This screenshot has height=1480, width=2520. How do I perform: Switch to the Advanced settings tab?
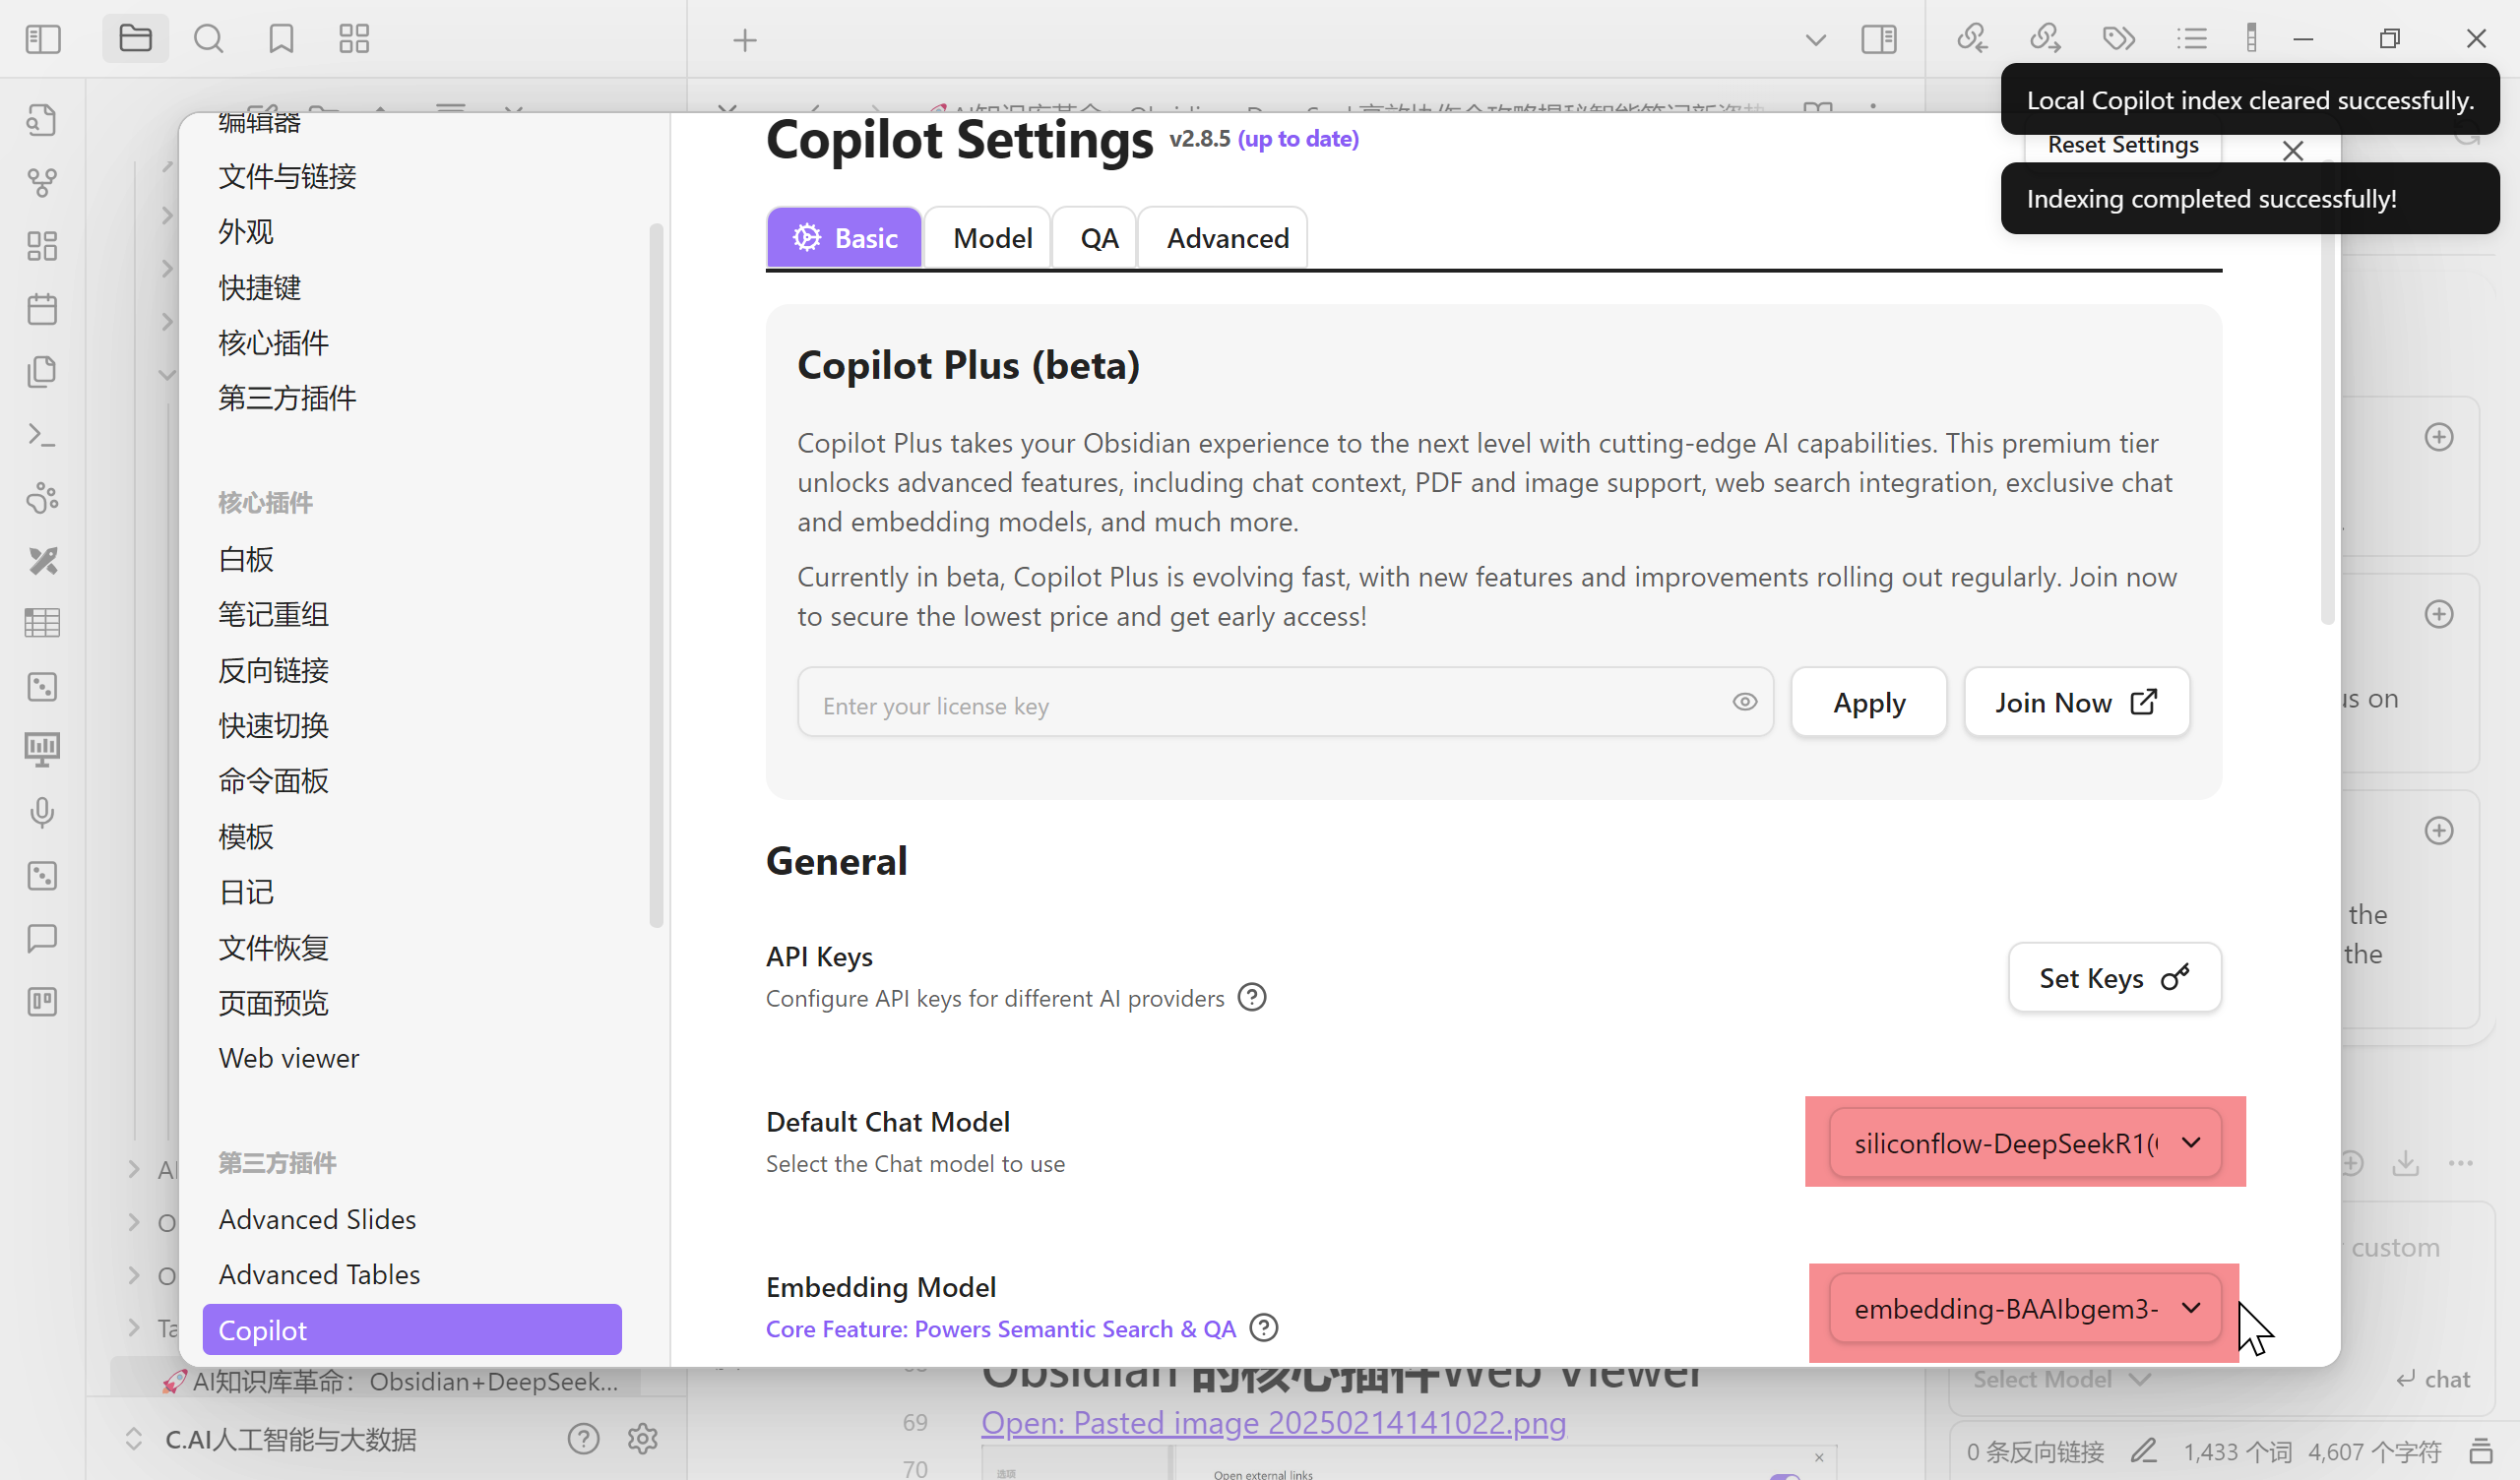pos(1227,238)
